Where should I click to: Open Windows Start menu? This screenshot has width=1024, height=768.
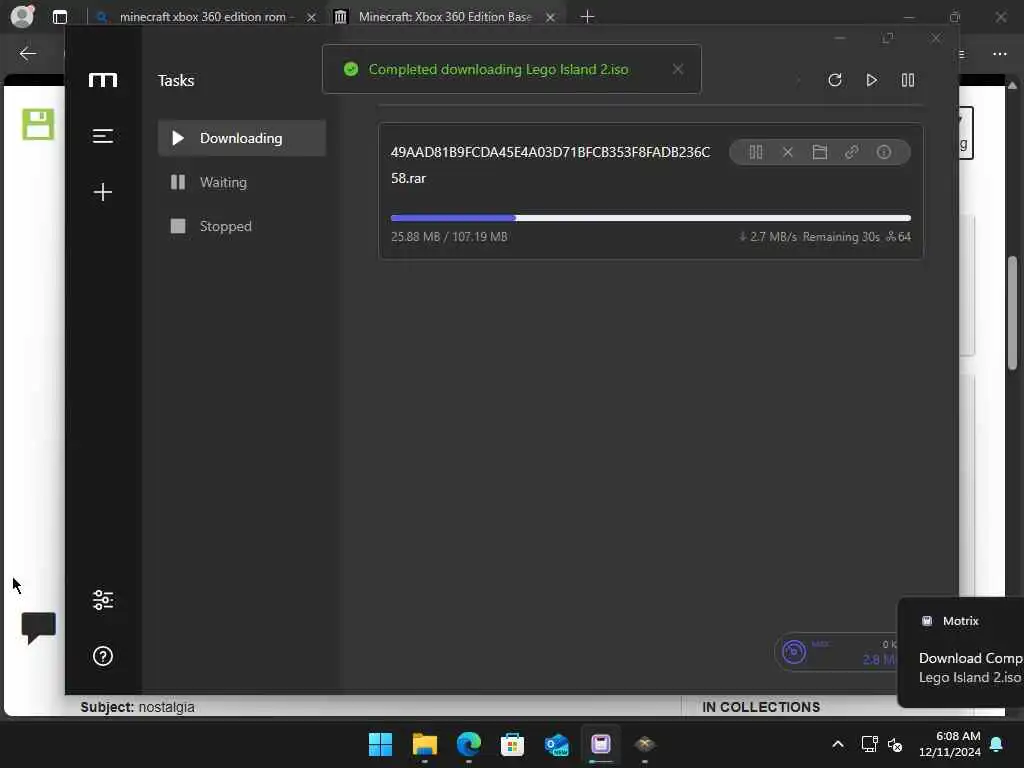click(380, 744)
